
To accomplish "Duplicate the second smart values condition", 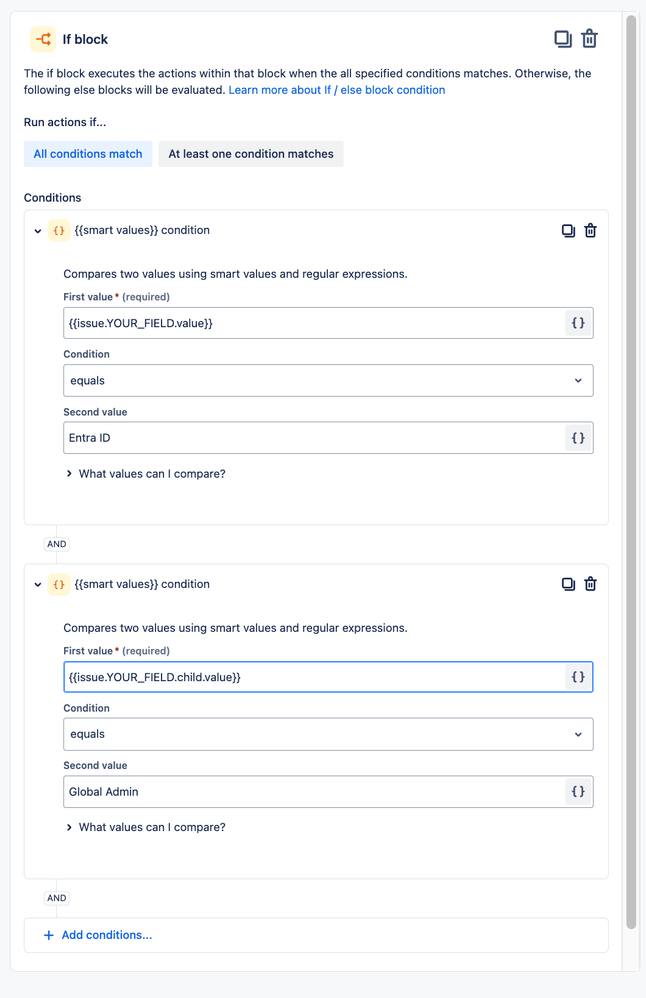I will (568, 584).
